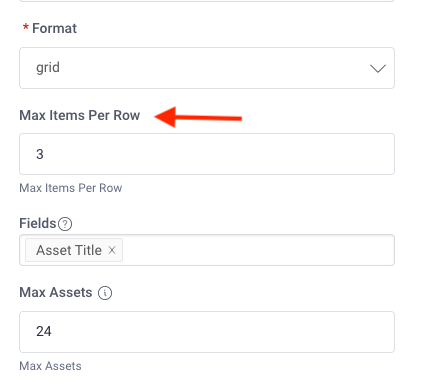
Task: Click the chevron arrow in Format selector
Action: point(378,69)
